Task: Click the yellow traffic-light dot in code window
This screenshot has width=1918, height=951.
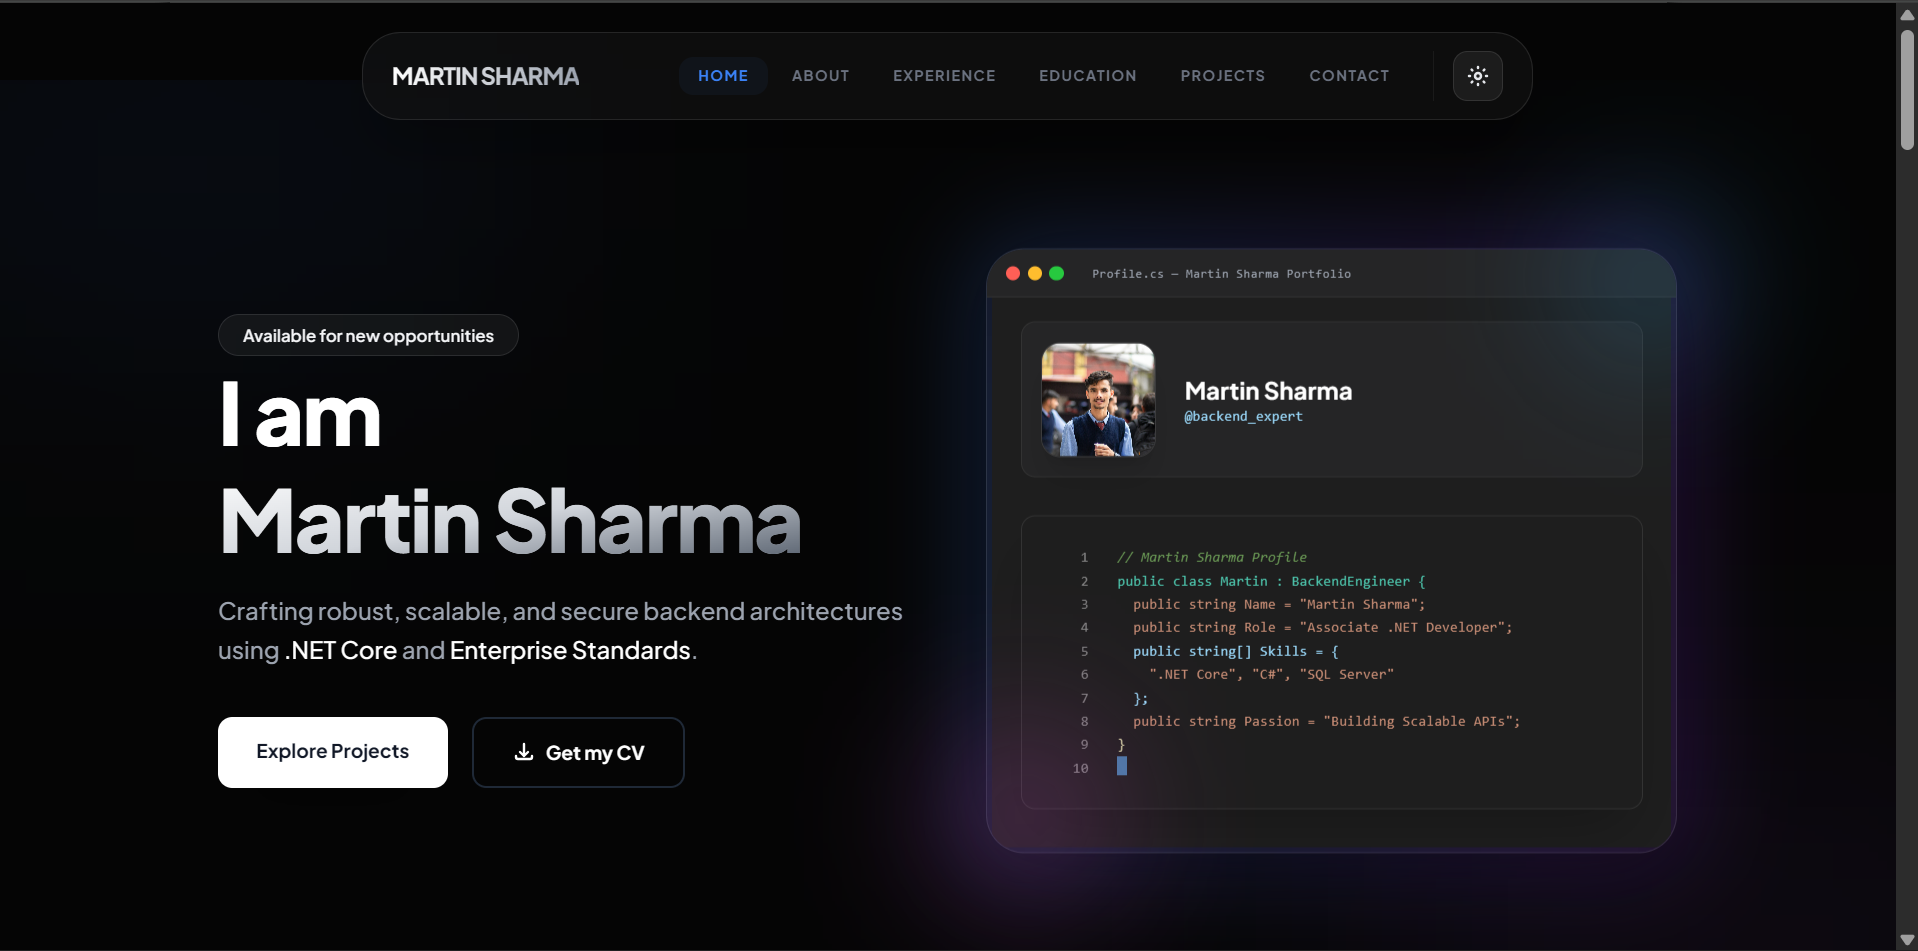Action: [x=1034, y=273]
